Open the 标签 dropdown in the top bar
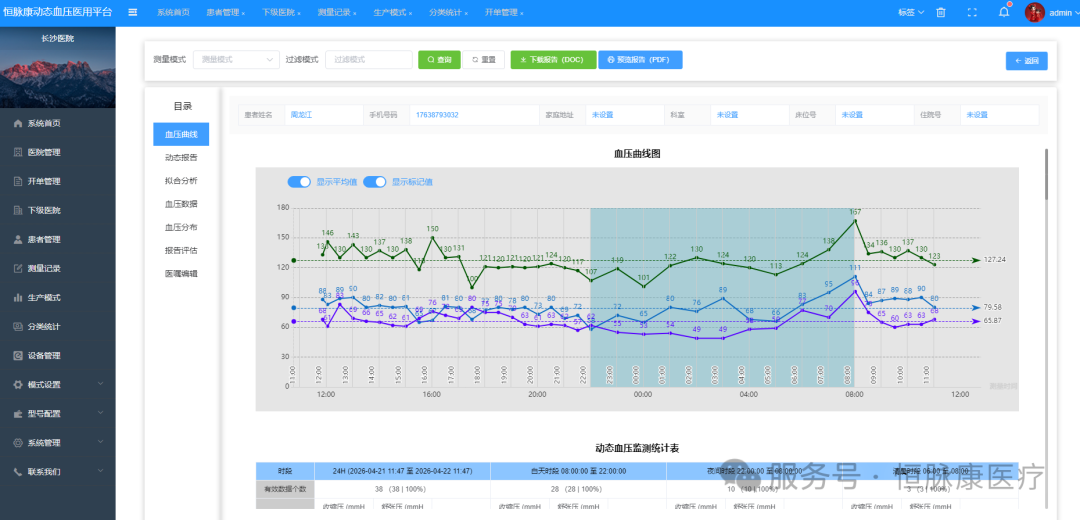Screen dimensions: 1080x520 click(911, 12)
